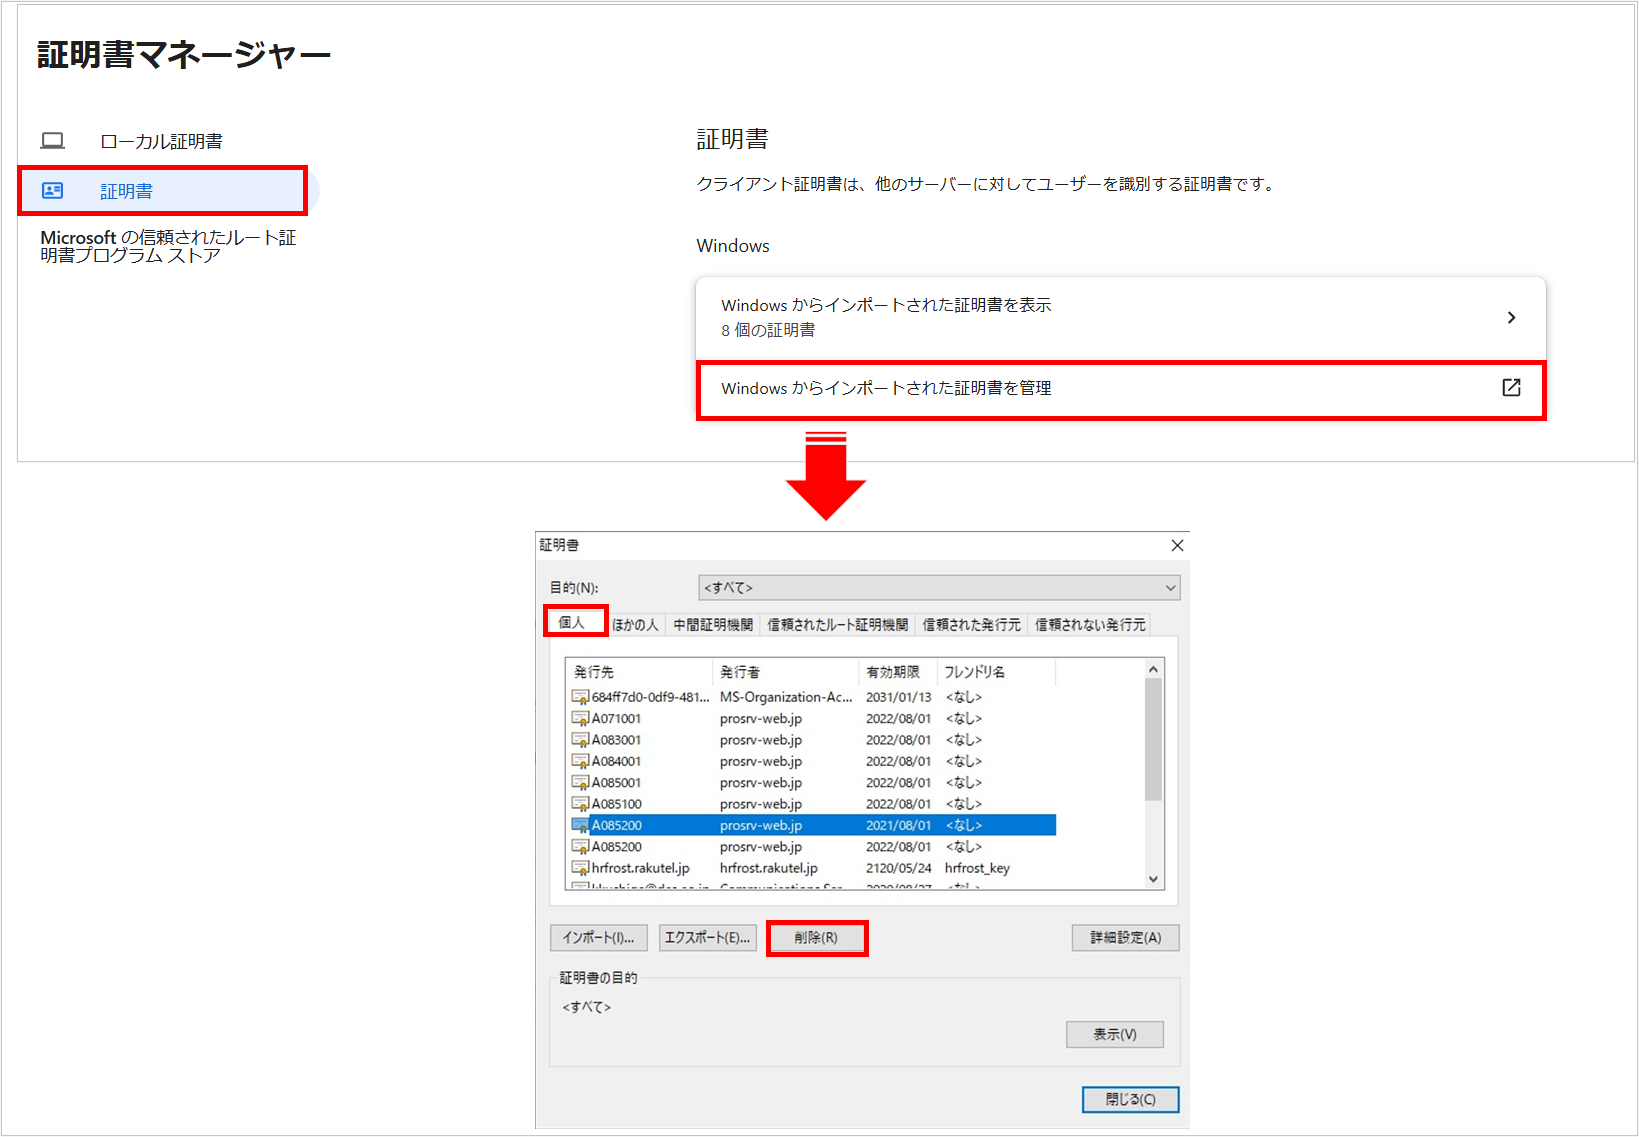Click the certificate list vertical scrollbar thumb
This screenshot has width=1639, height=1137.
click(x=1153, y=740)
